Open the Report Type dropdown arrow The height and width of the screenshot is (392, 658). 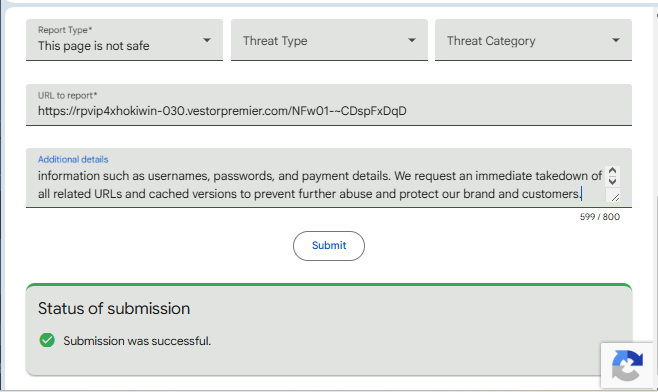point(207,40)
